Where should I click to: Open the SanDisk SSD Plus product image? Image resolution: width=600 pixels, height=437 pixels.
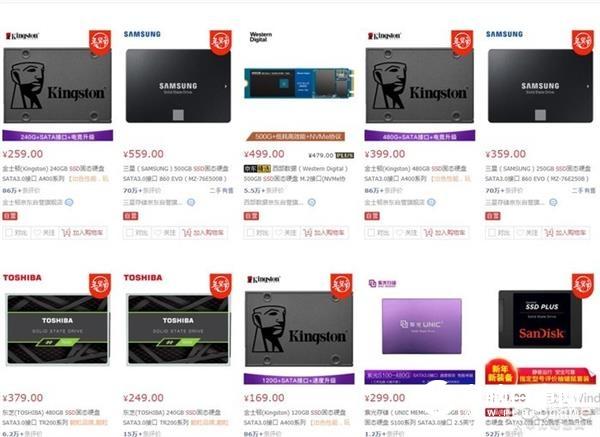pyautogui.click(x=540, y=320)
